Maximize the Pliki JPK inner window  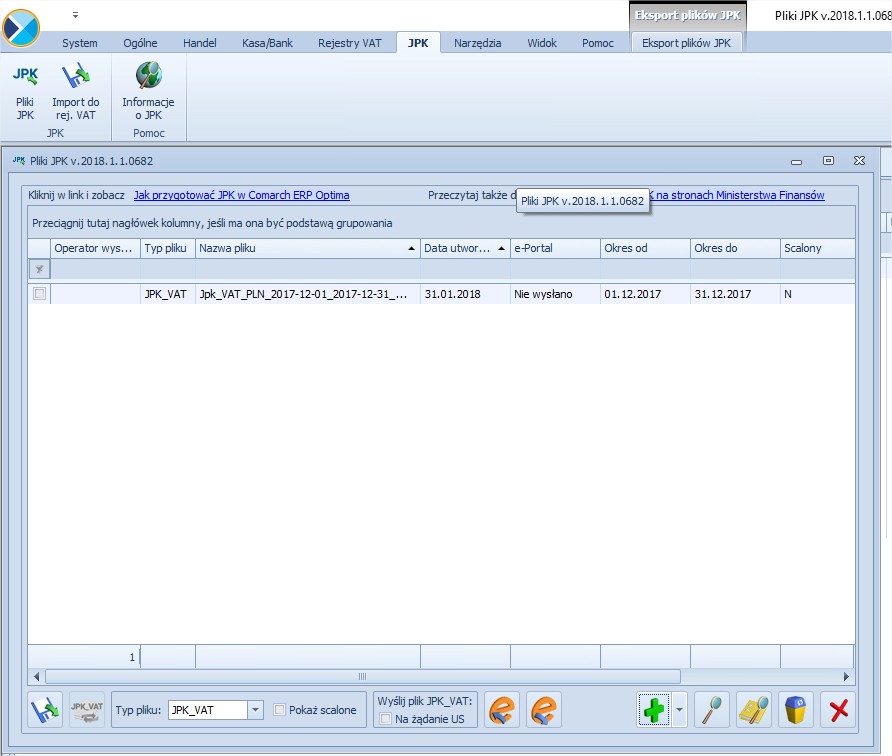click(x=828, y=161)
